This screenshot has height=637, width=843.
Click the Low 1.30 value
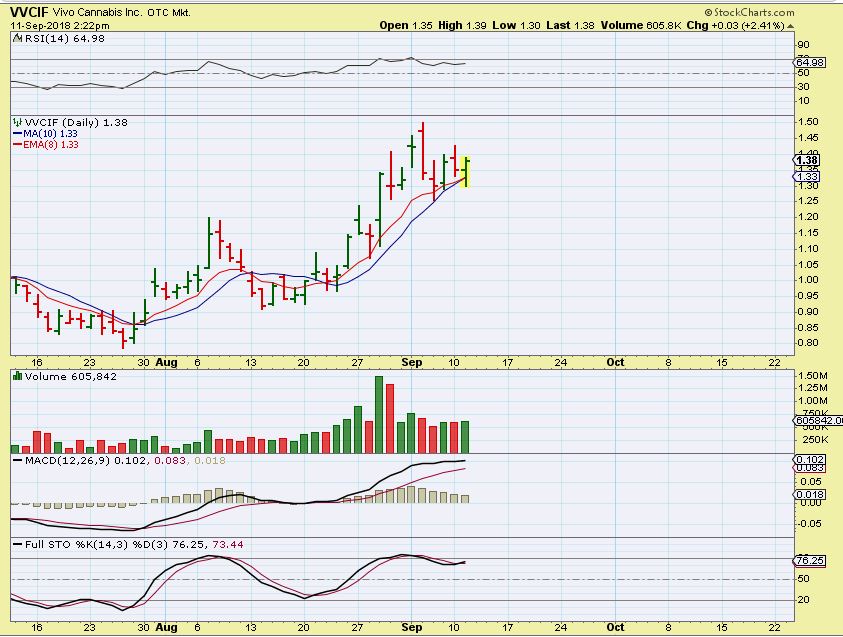[x=516, y=25]
